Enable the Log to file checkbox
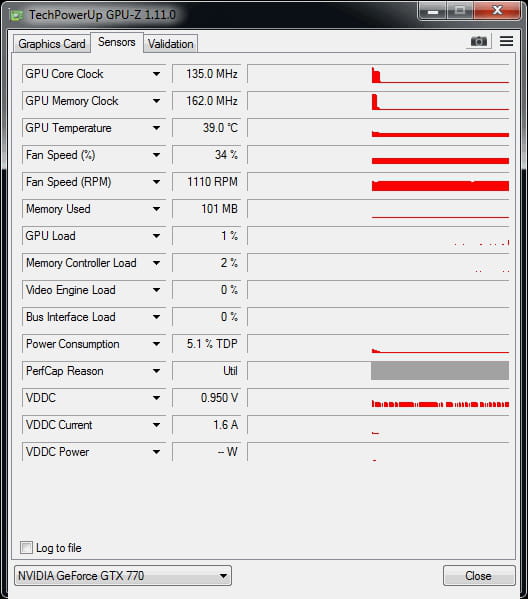Screen dimensions: 528x599 26,547
